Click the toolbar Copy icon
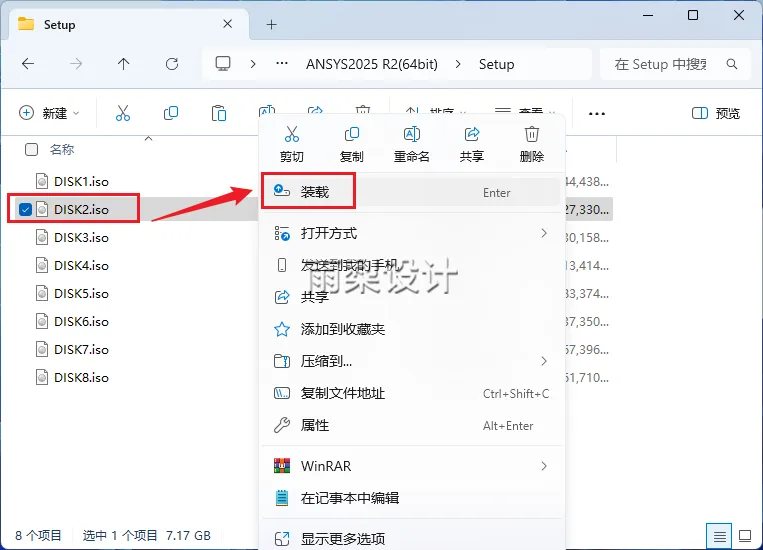Image resolution: width=763 pixels, height=550 pixels. click(x=171, y=113)
